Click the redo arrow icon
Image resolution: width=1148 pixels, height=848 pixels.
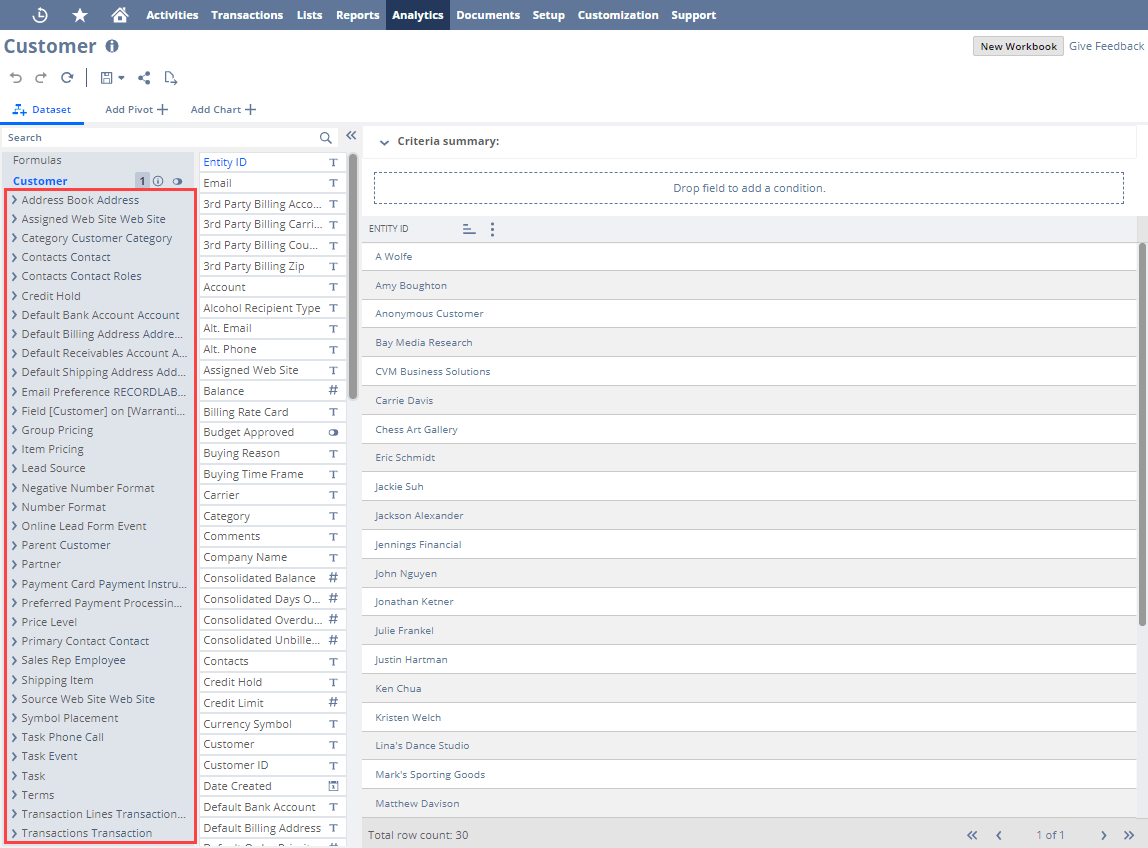(x=41, y=78)
